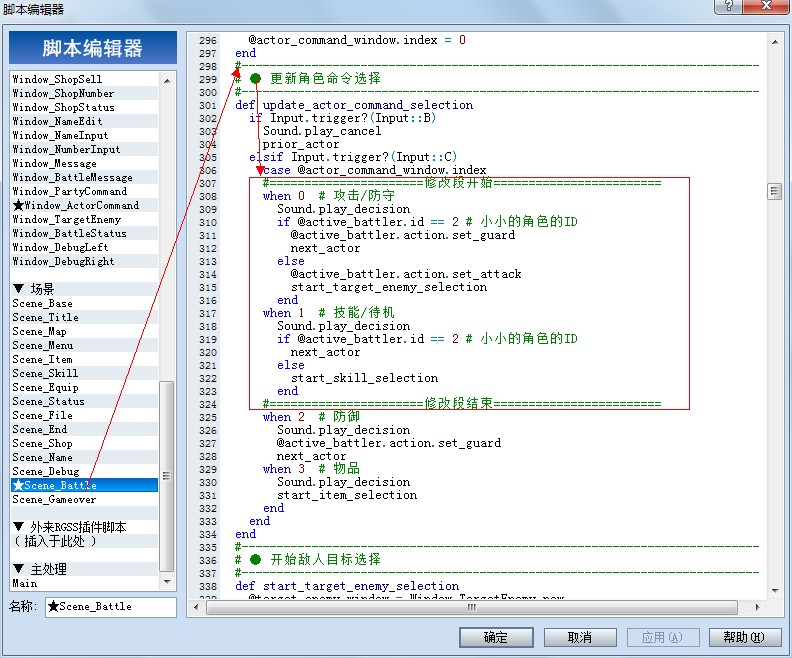This screenshot has height=658, width=792.
Task: Click line 310 if @active_battler.id == 2
Action: (427, 222)
